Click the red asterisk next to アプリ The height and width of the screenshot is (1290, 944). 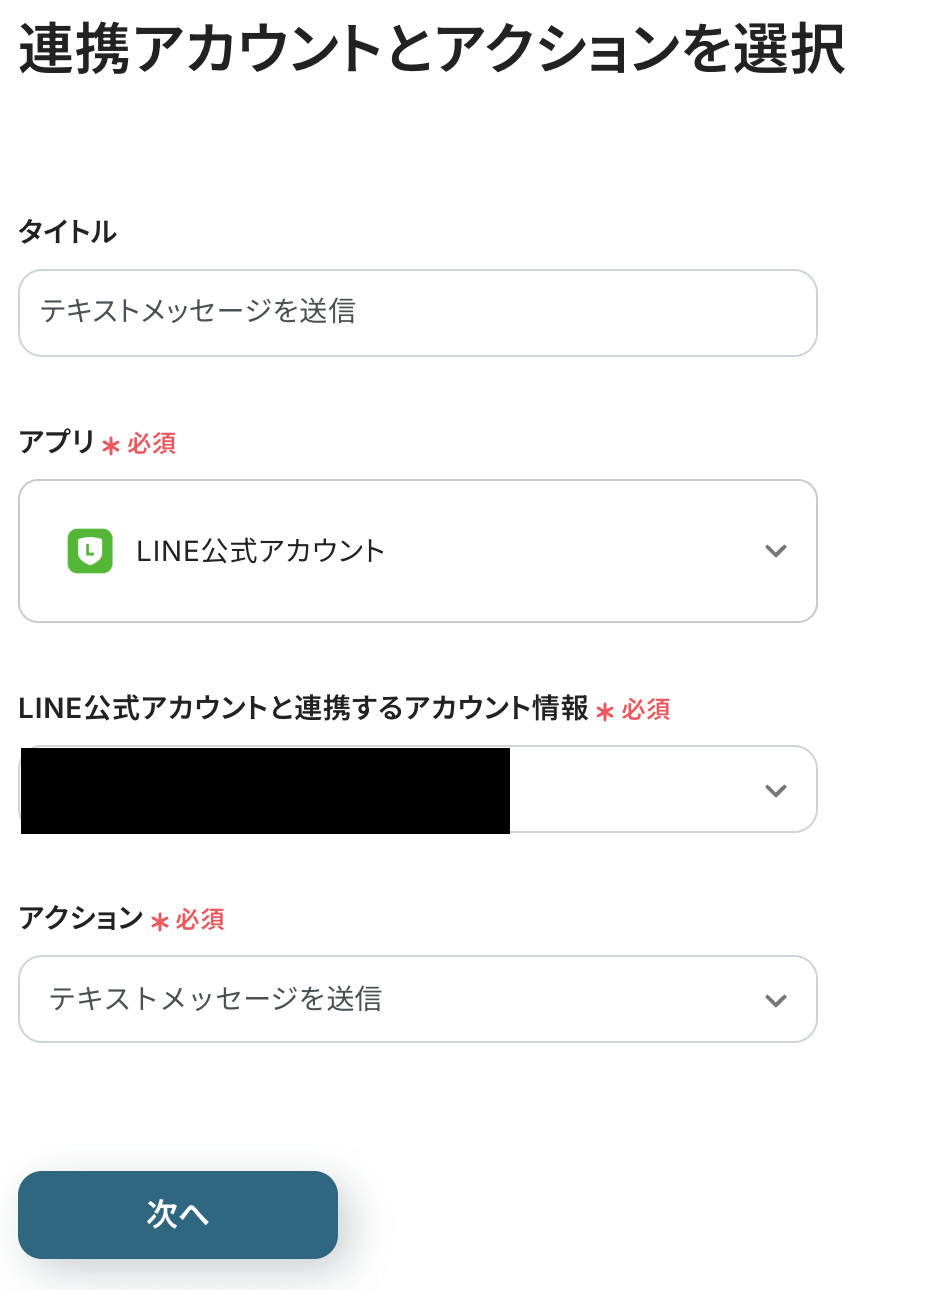(x=111, y=445)
